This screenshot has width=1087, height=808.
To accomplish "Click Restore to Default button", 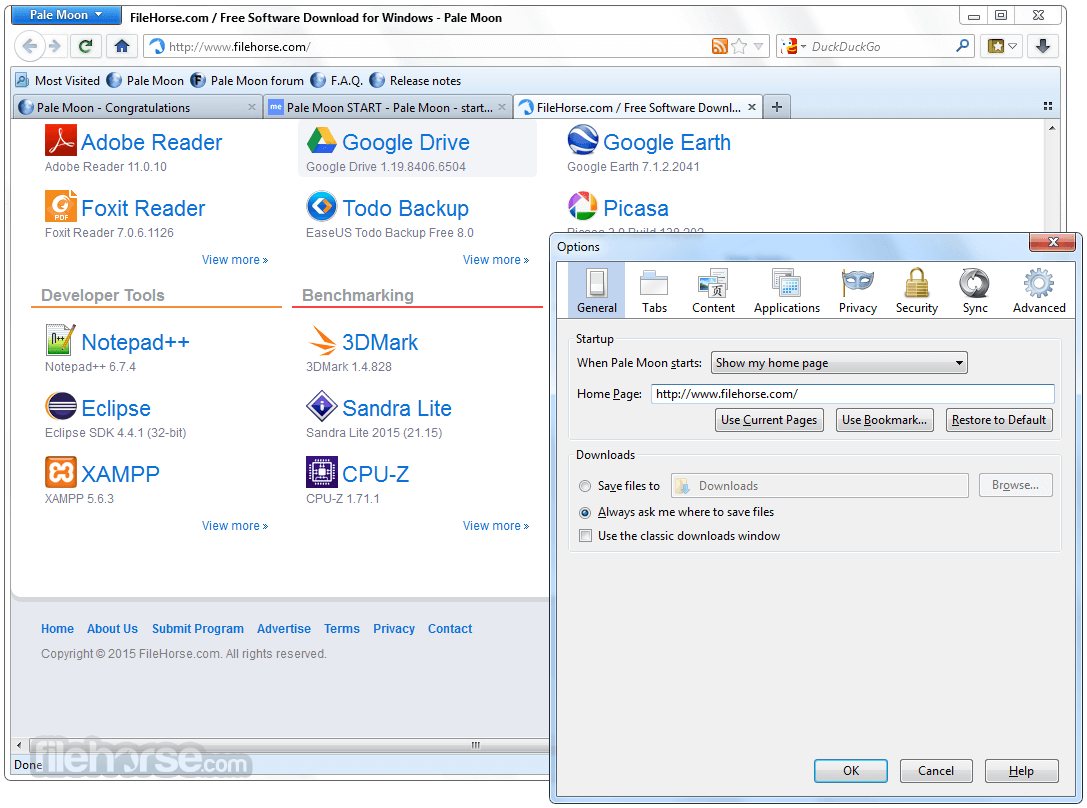I will [999, 420].
